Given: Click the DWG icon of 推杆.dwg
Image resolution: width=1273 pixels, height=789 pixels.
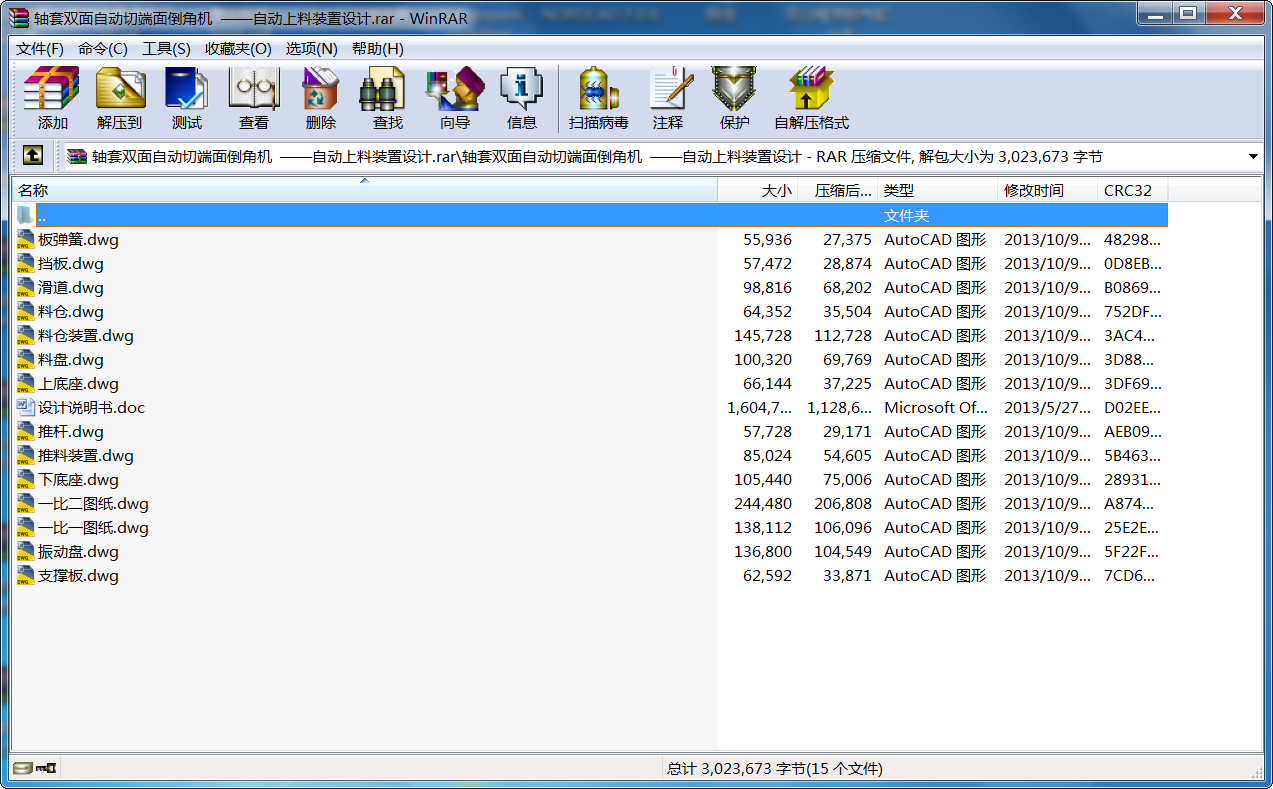Looking at the screenshot, I should (x=26, y=431).
